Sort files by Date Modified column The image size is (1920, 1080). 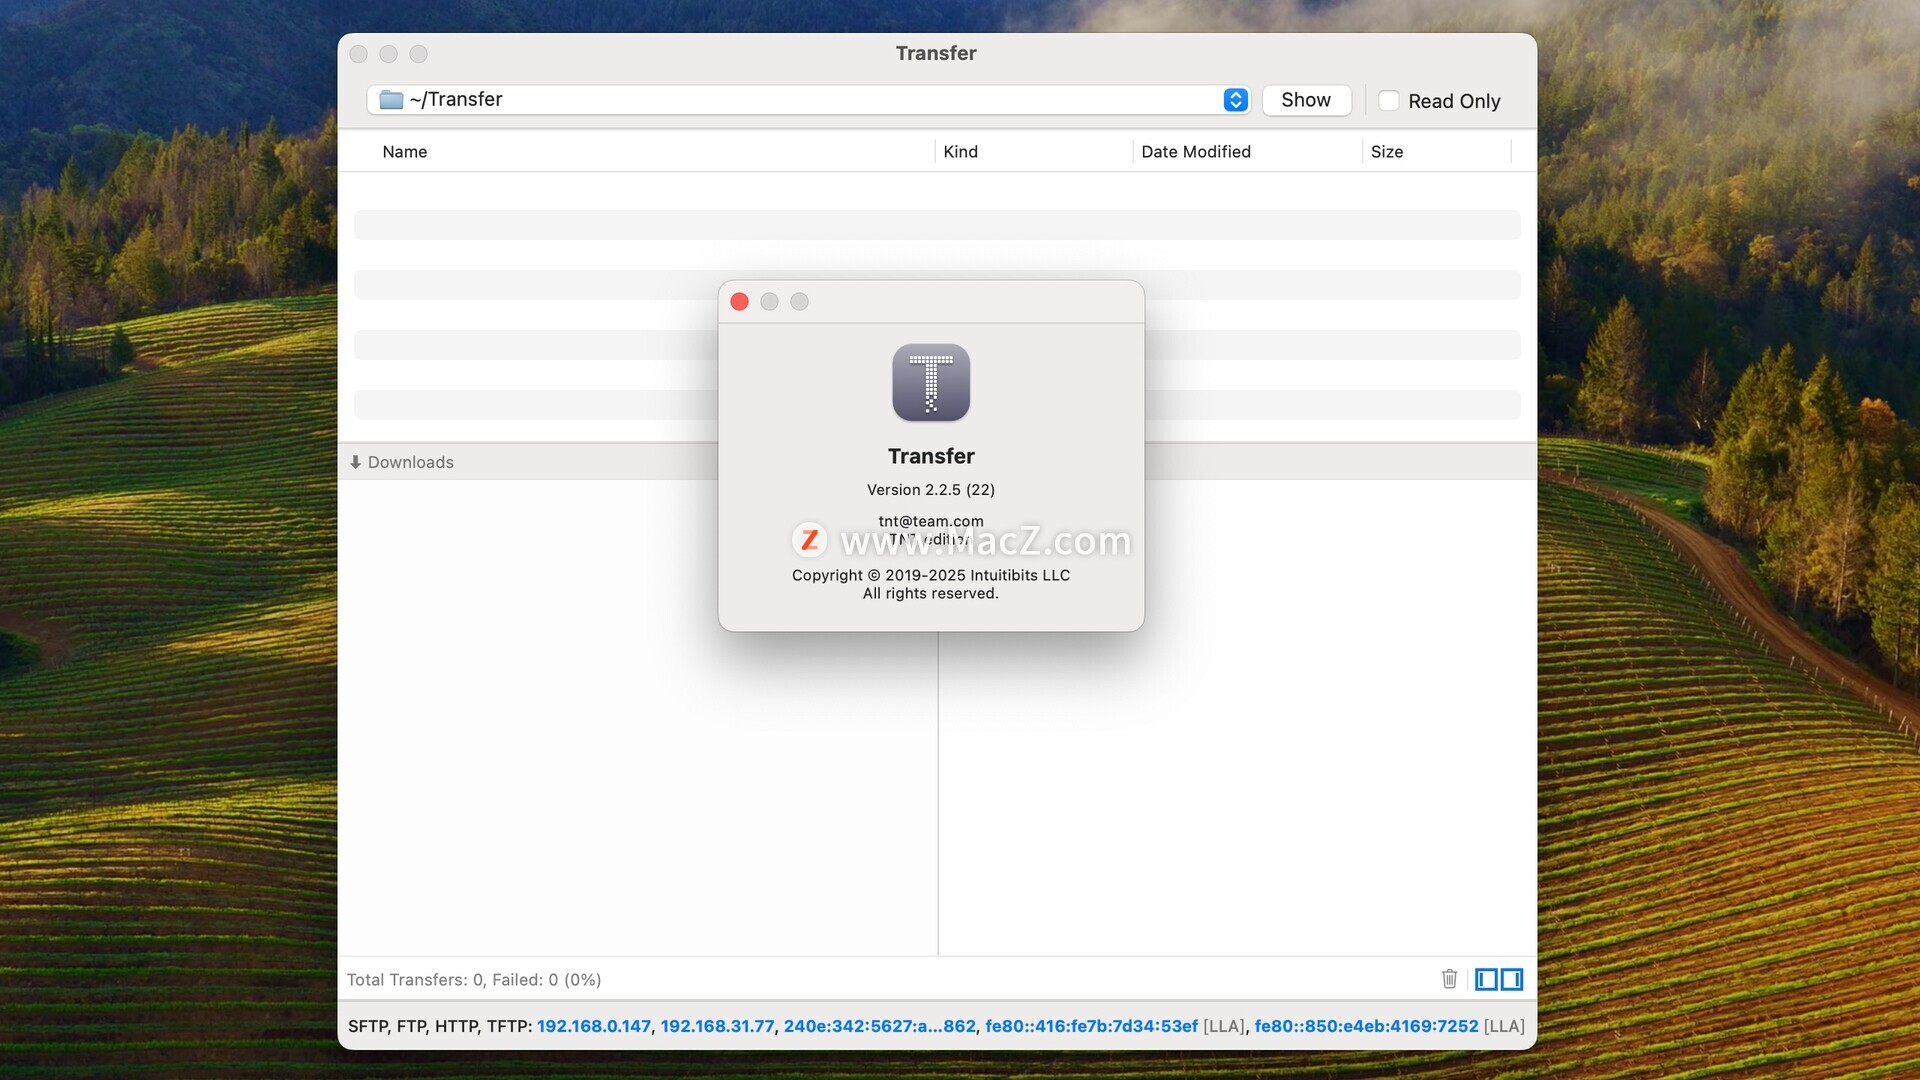point(1196,152)
